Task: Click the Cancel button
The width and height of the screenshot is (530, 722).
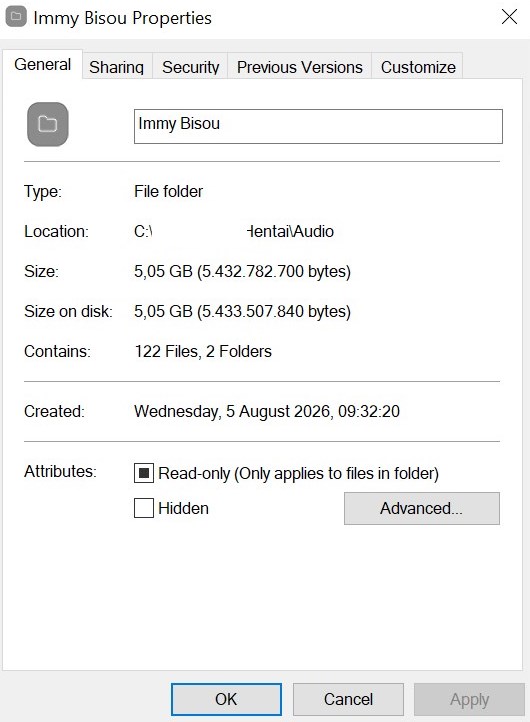Action: click(348, 699)
